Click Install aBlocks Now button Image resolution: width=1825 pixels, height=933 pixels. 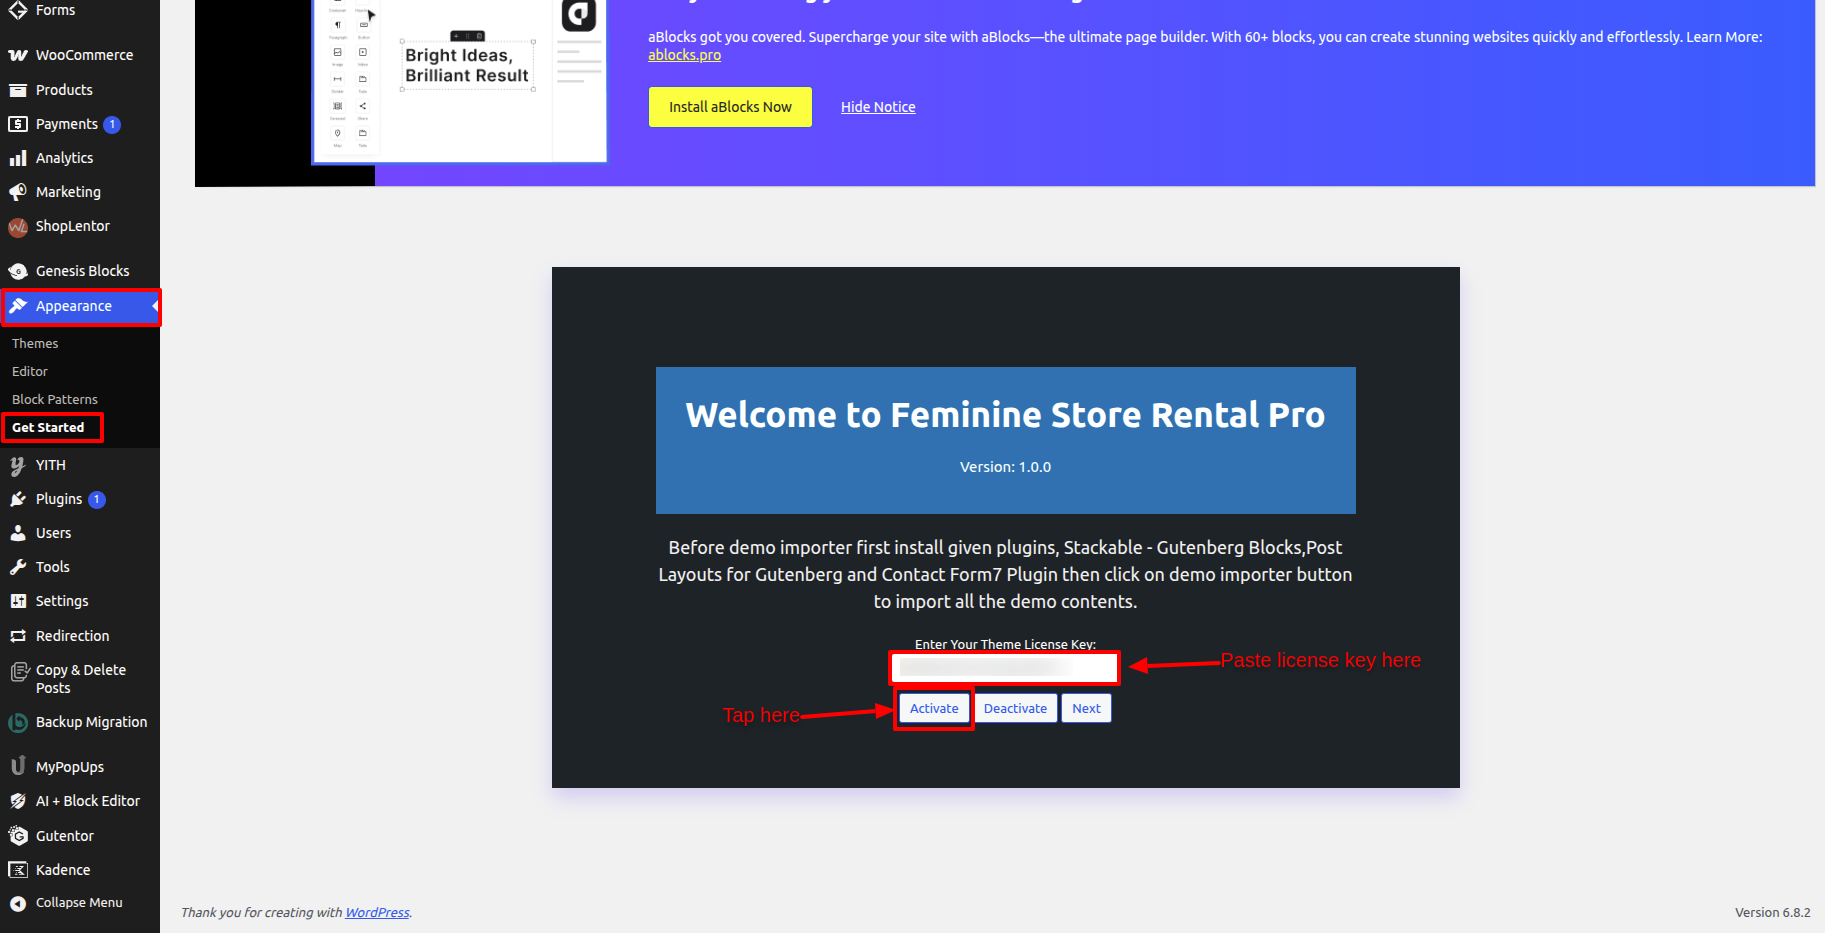730,107
